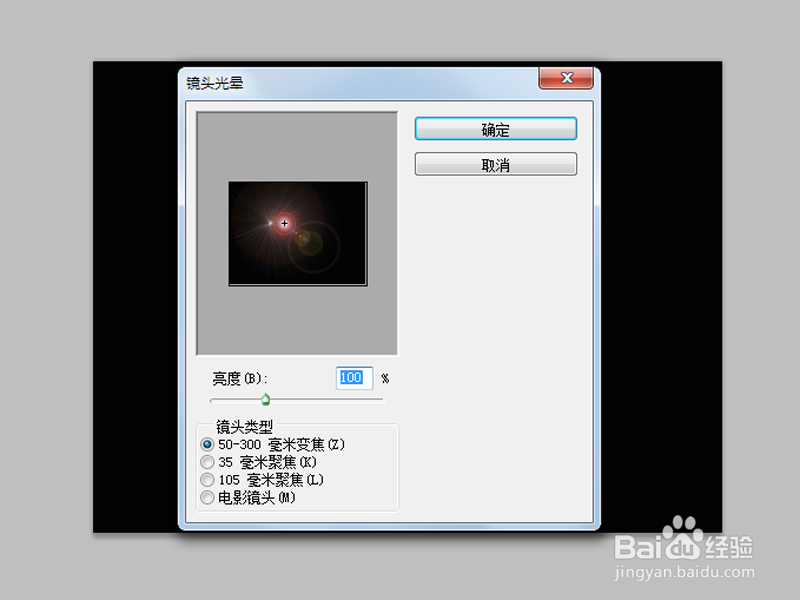The image size is (800, 600).
Task: Click the 镜头光晕 dialog title
Action: point(214,83)
